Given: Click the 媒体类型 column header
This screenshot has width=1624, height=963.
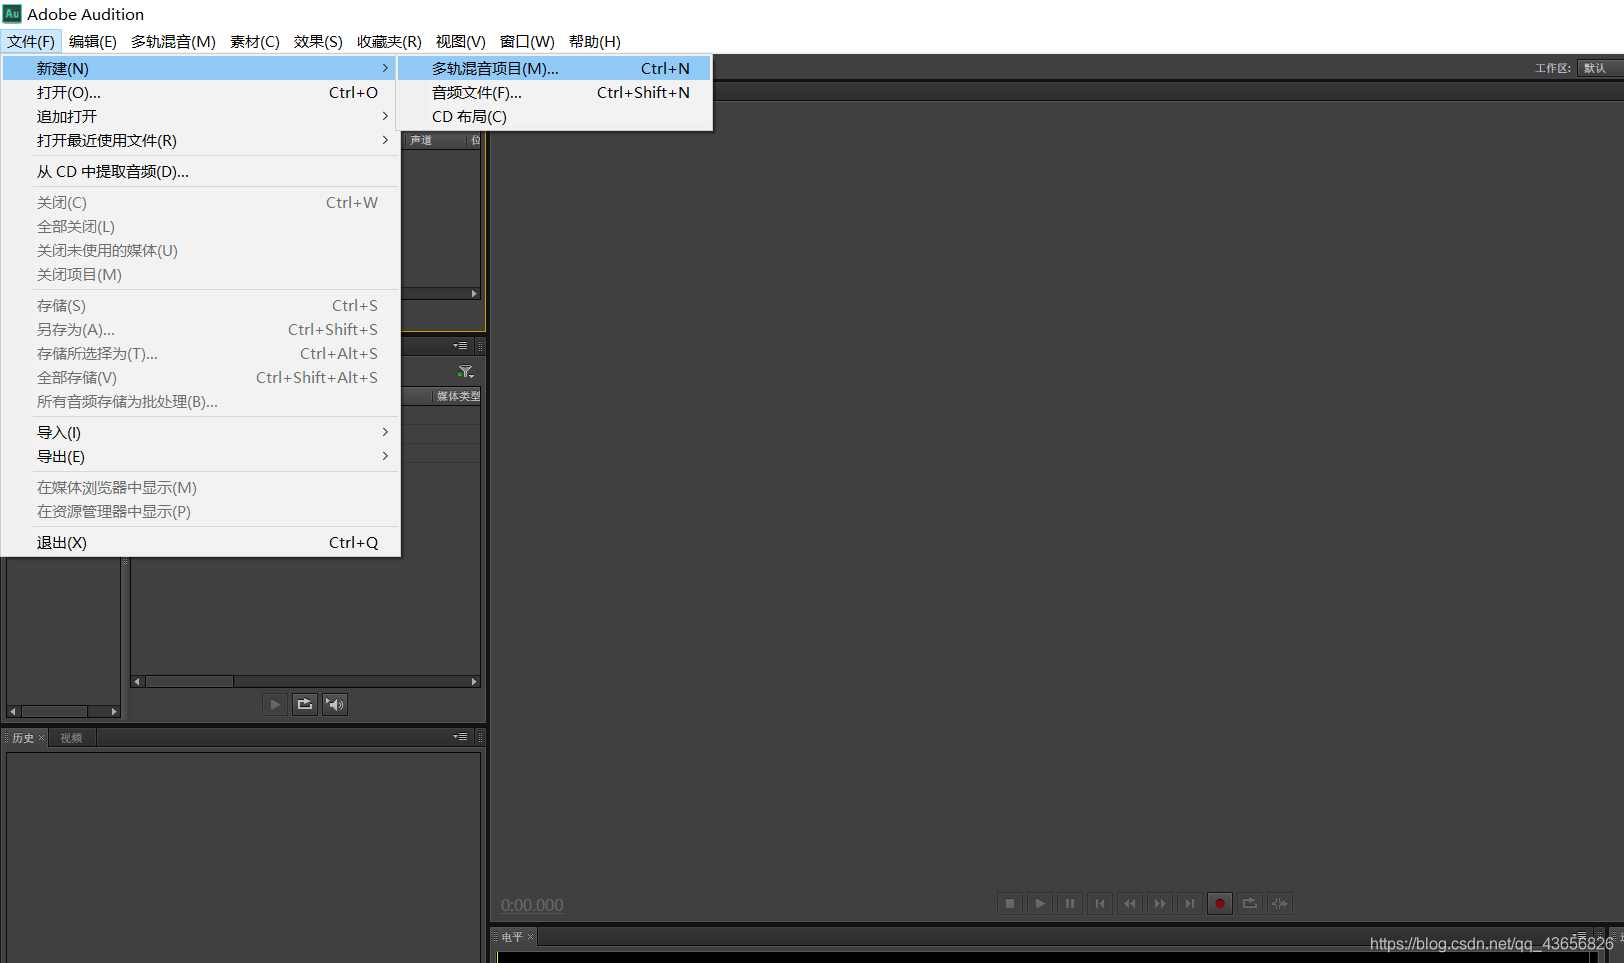Looking at the screenshot, I should click(458, 396).
